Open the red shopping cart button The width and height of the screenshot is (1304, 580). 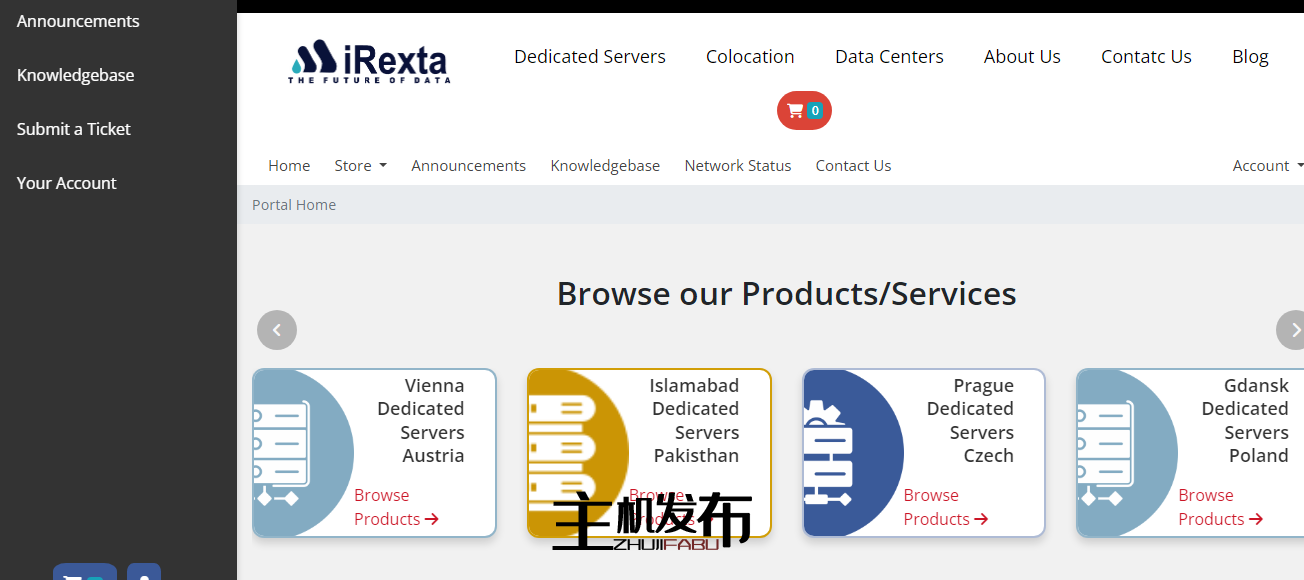coord(804,111)
